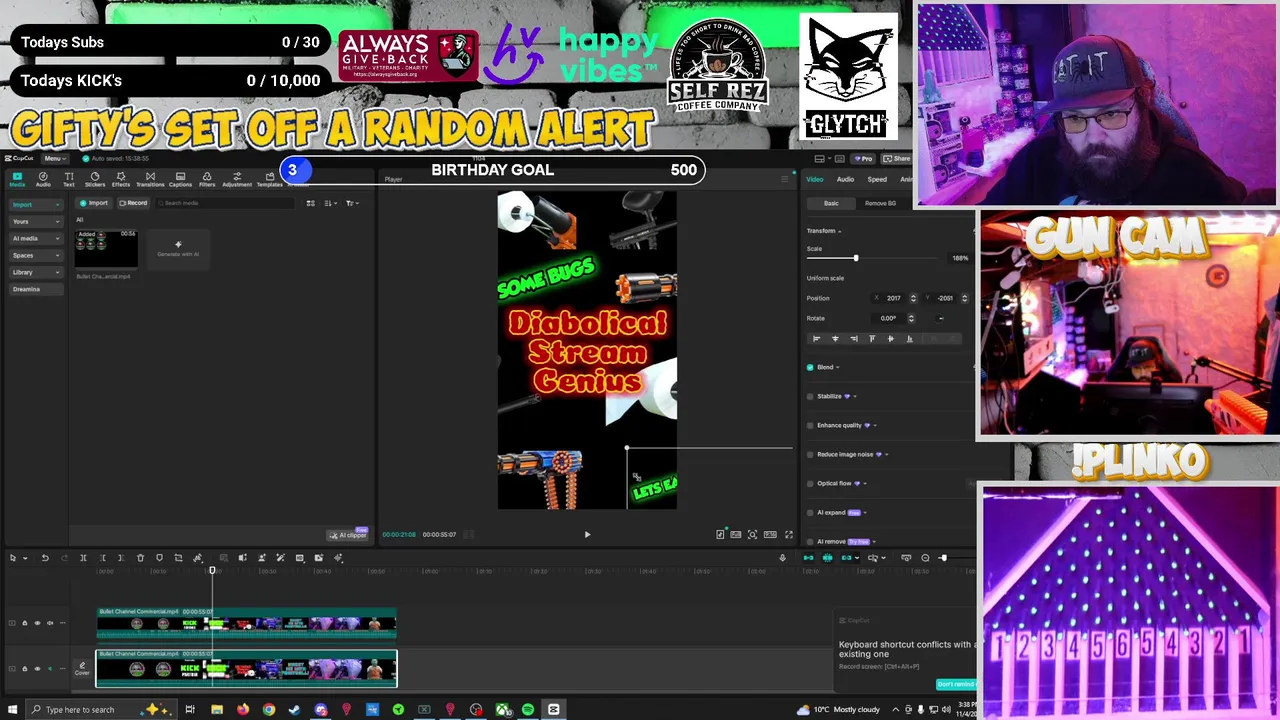The height and width of the screenshot is (720, 1280).
Task: Expand the AI media section
Action: 36,238
